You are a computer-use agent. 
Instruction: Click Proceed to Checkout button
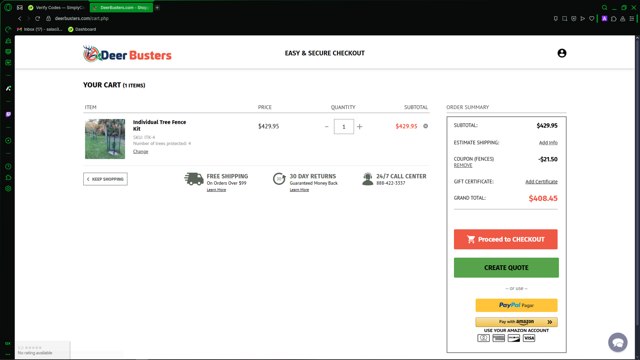coord(506,239)
